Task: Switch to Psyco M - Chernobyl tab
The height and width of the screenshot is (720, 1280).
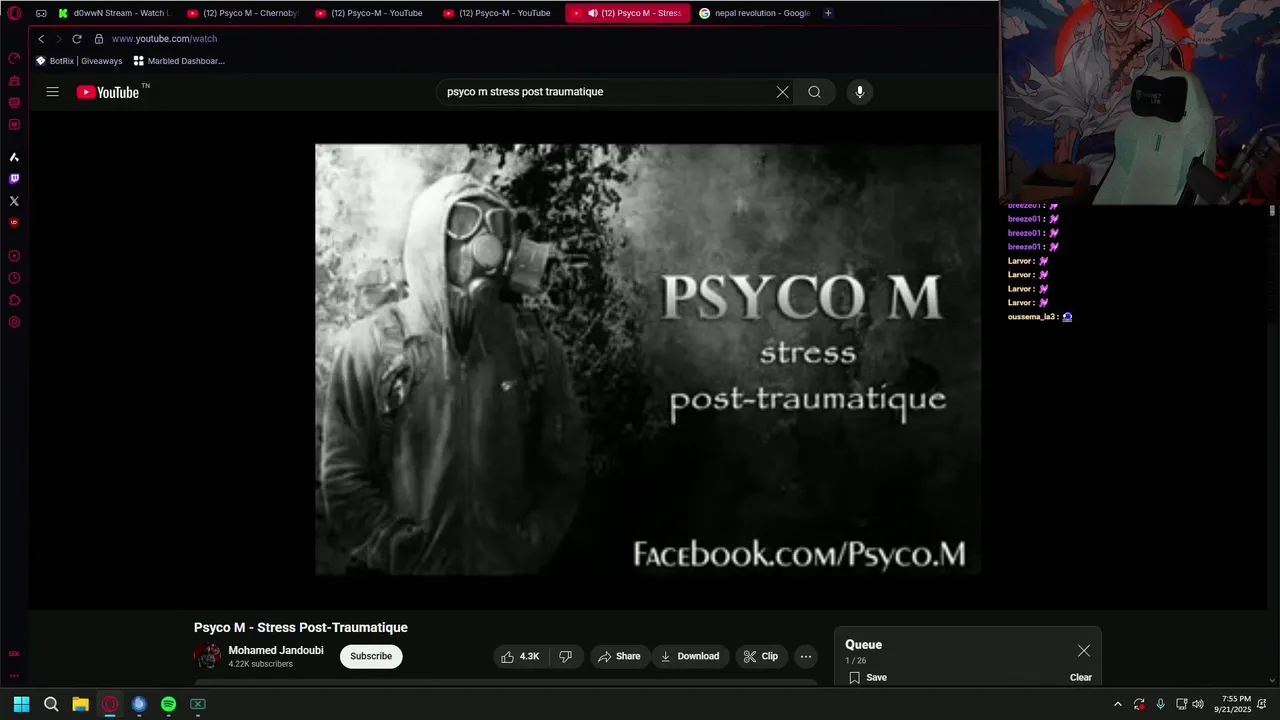Action: (x=244, y=13)
